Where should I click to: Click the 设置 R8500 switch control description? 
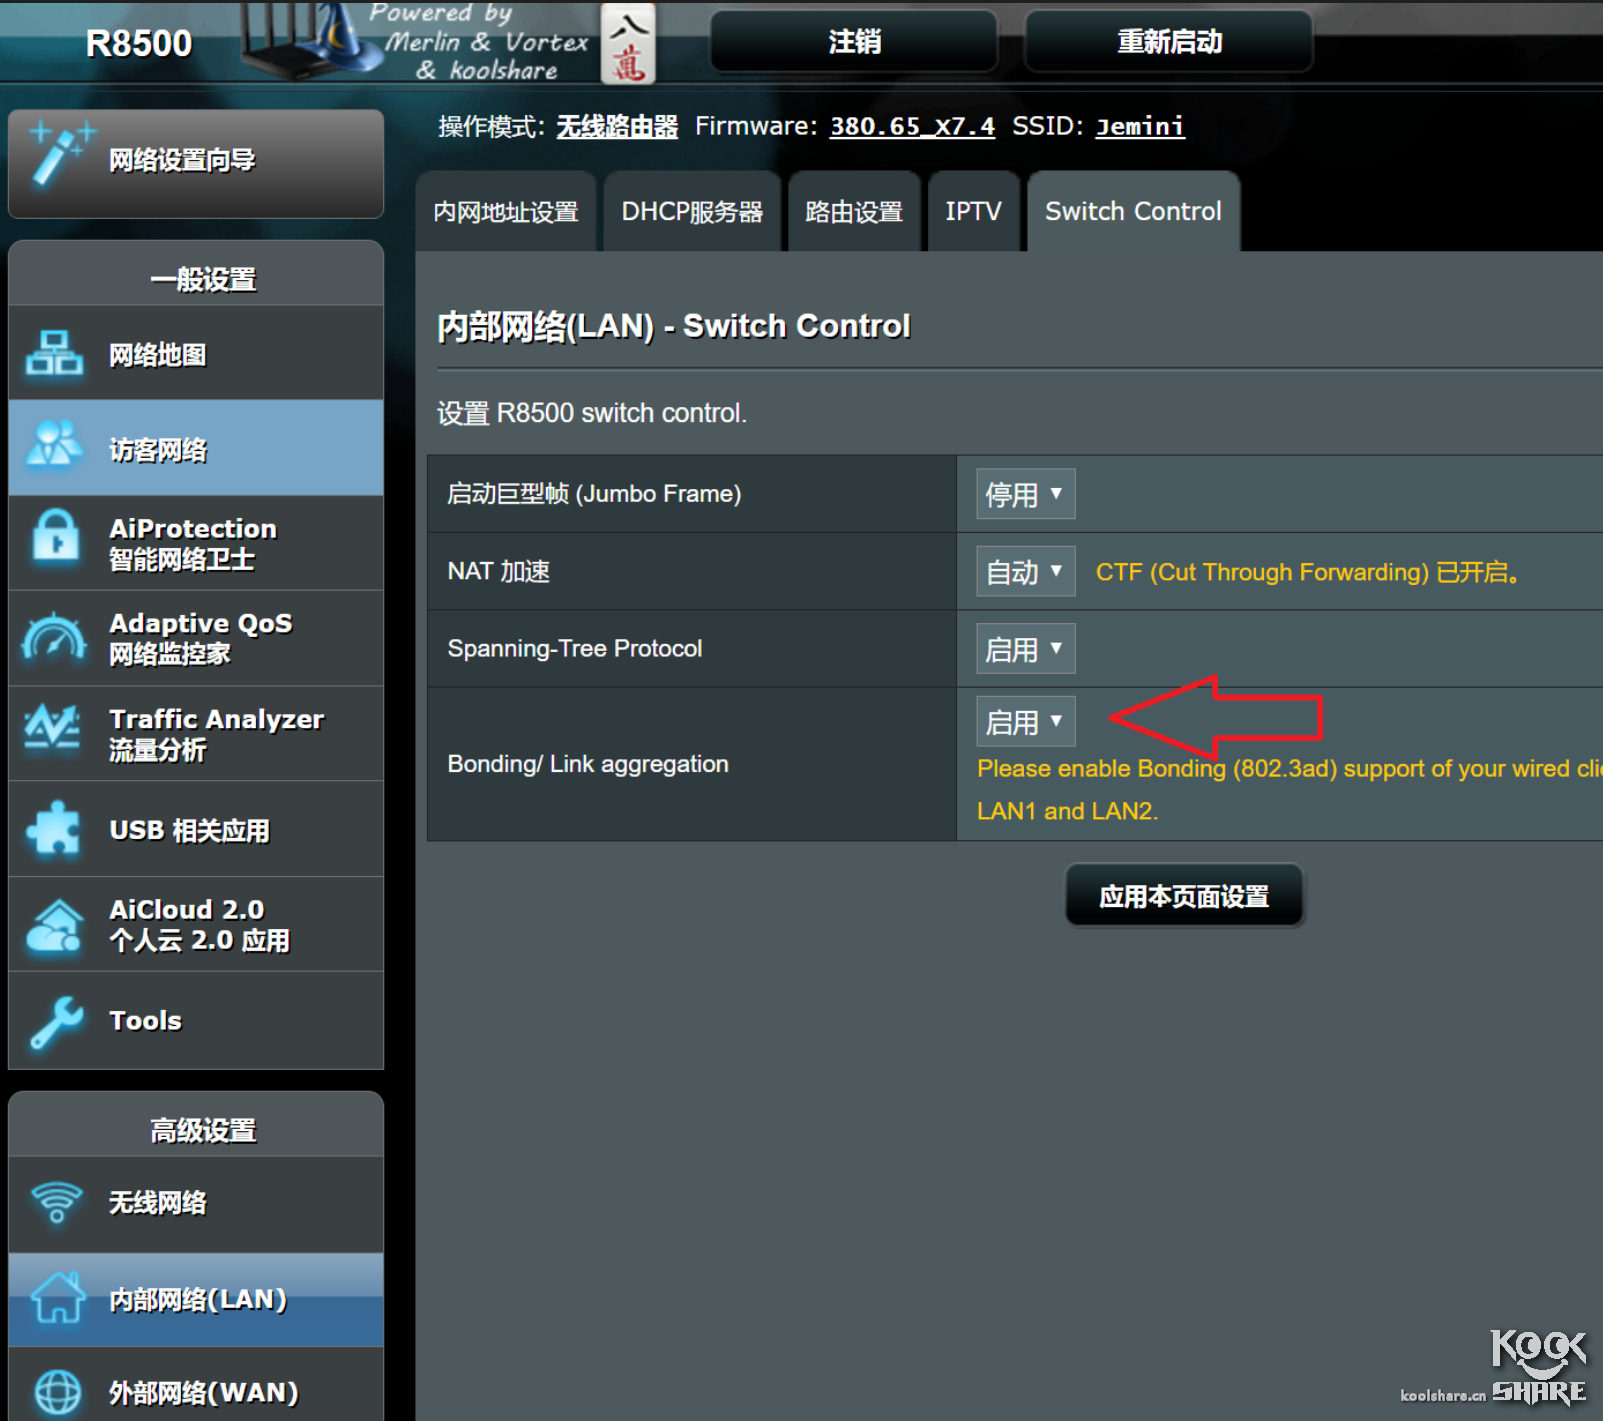click(x=592, y=413)
